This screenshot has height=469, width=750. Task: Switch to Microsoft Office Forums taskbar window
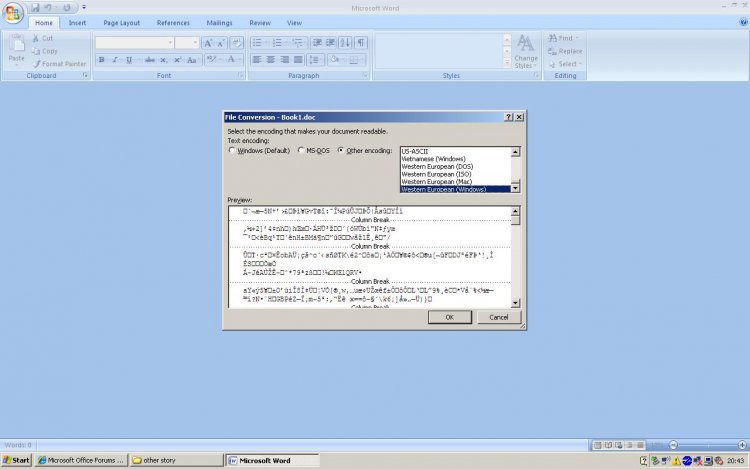pos(81,460)
